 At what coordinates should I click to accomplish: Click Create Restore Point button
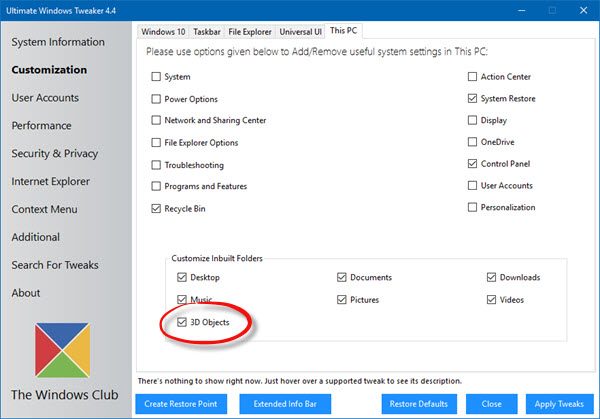181,404
